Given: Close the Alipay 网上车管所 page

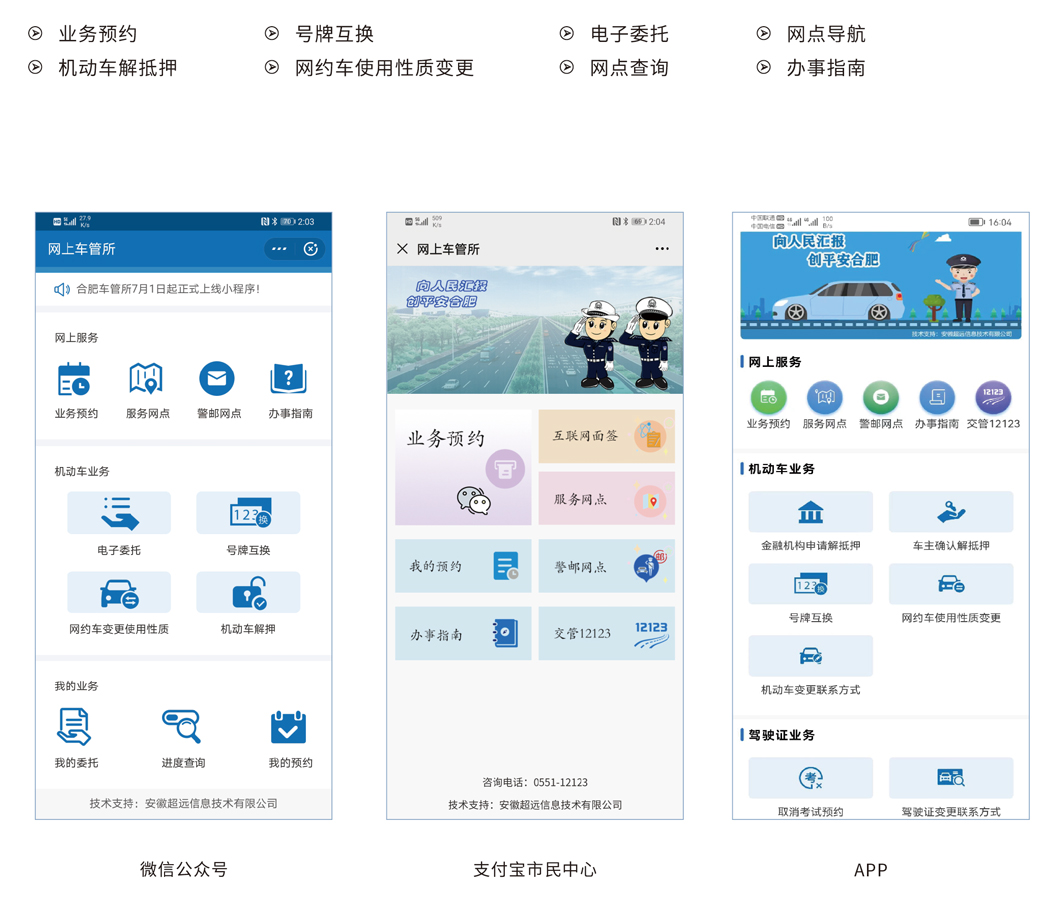Looking at the screenshot, I should [x=402, y=249].
